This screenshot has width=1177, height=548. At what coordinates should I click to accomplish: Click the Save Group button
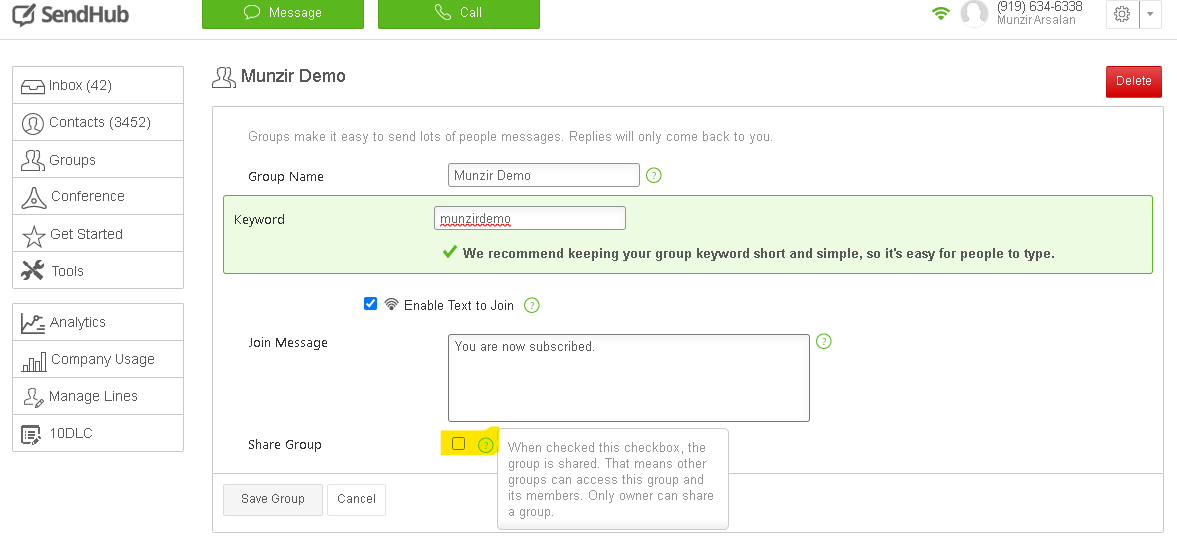(x=272, y=499)
